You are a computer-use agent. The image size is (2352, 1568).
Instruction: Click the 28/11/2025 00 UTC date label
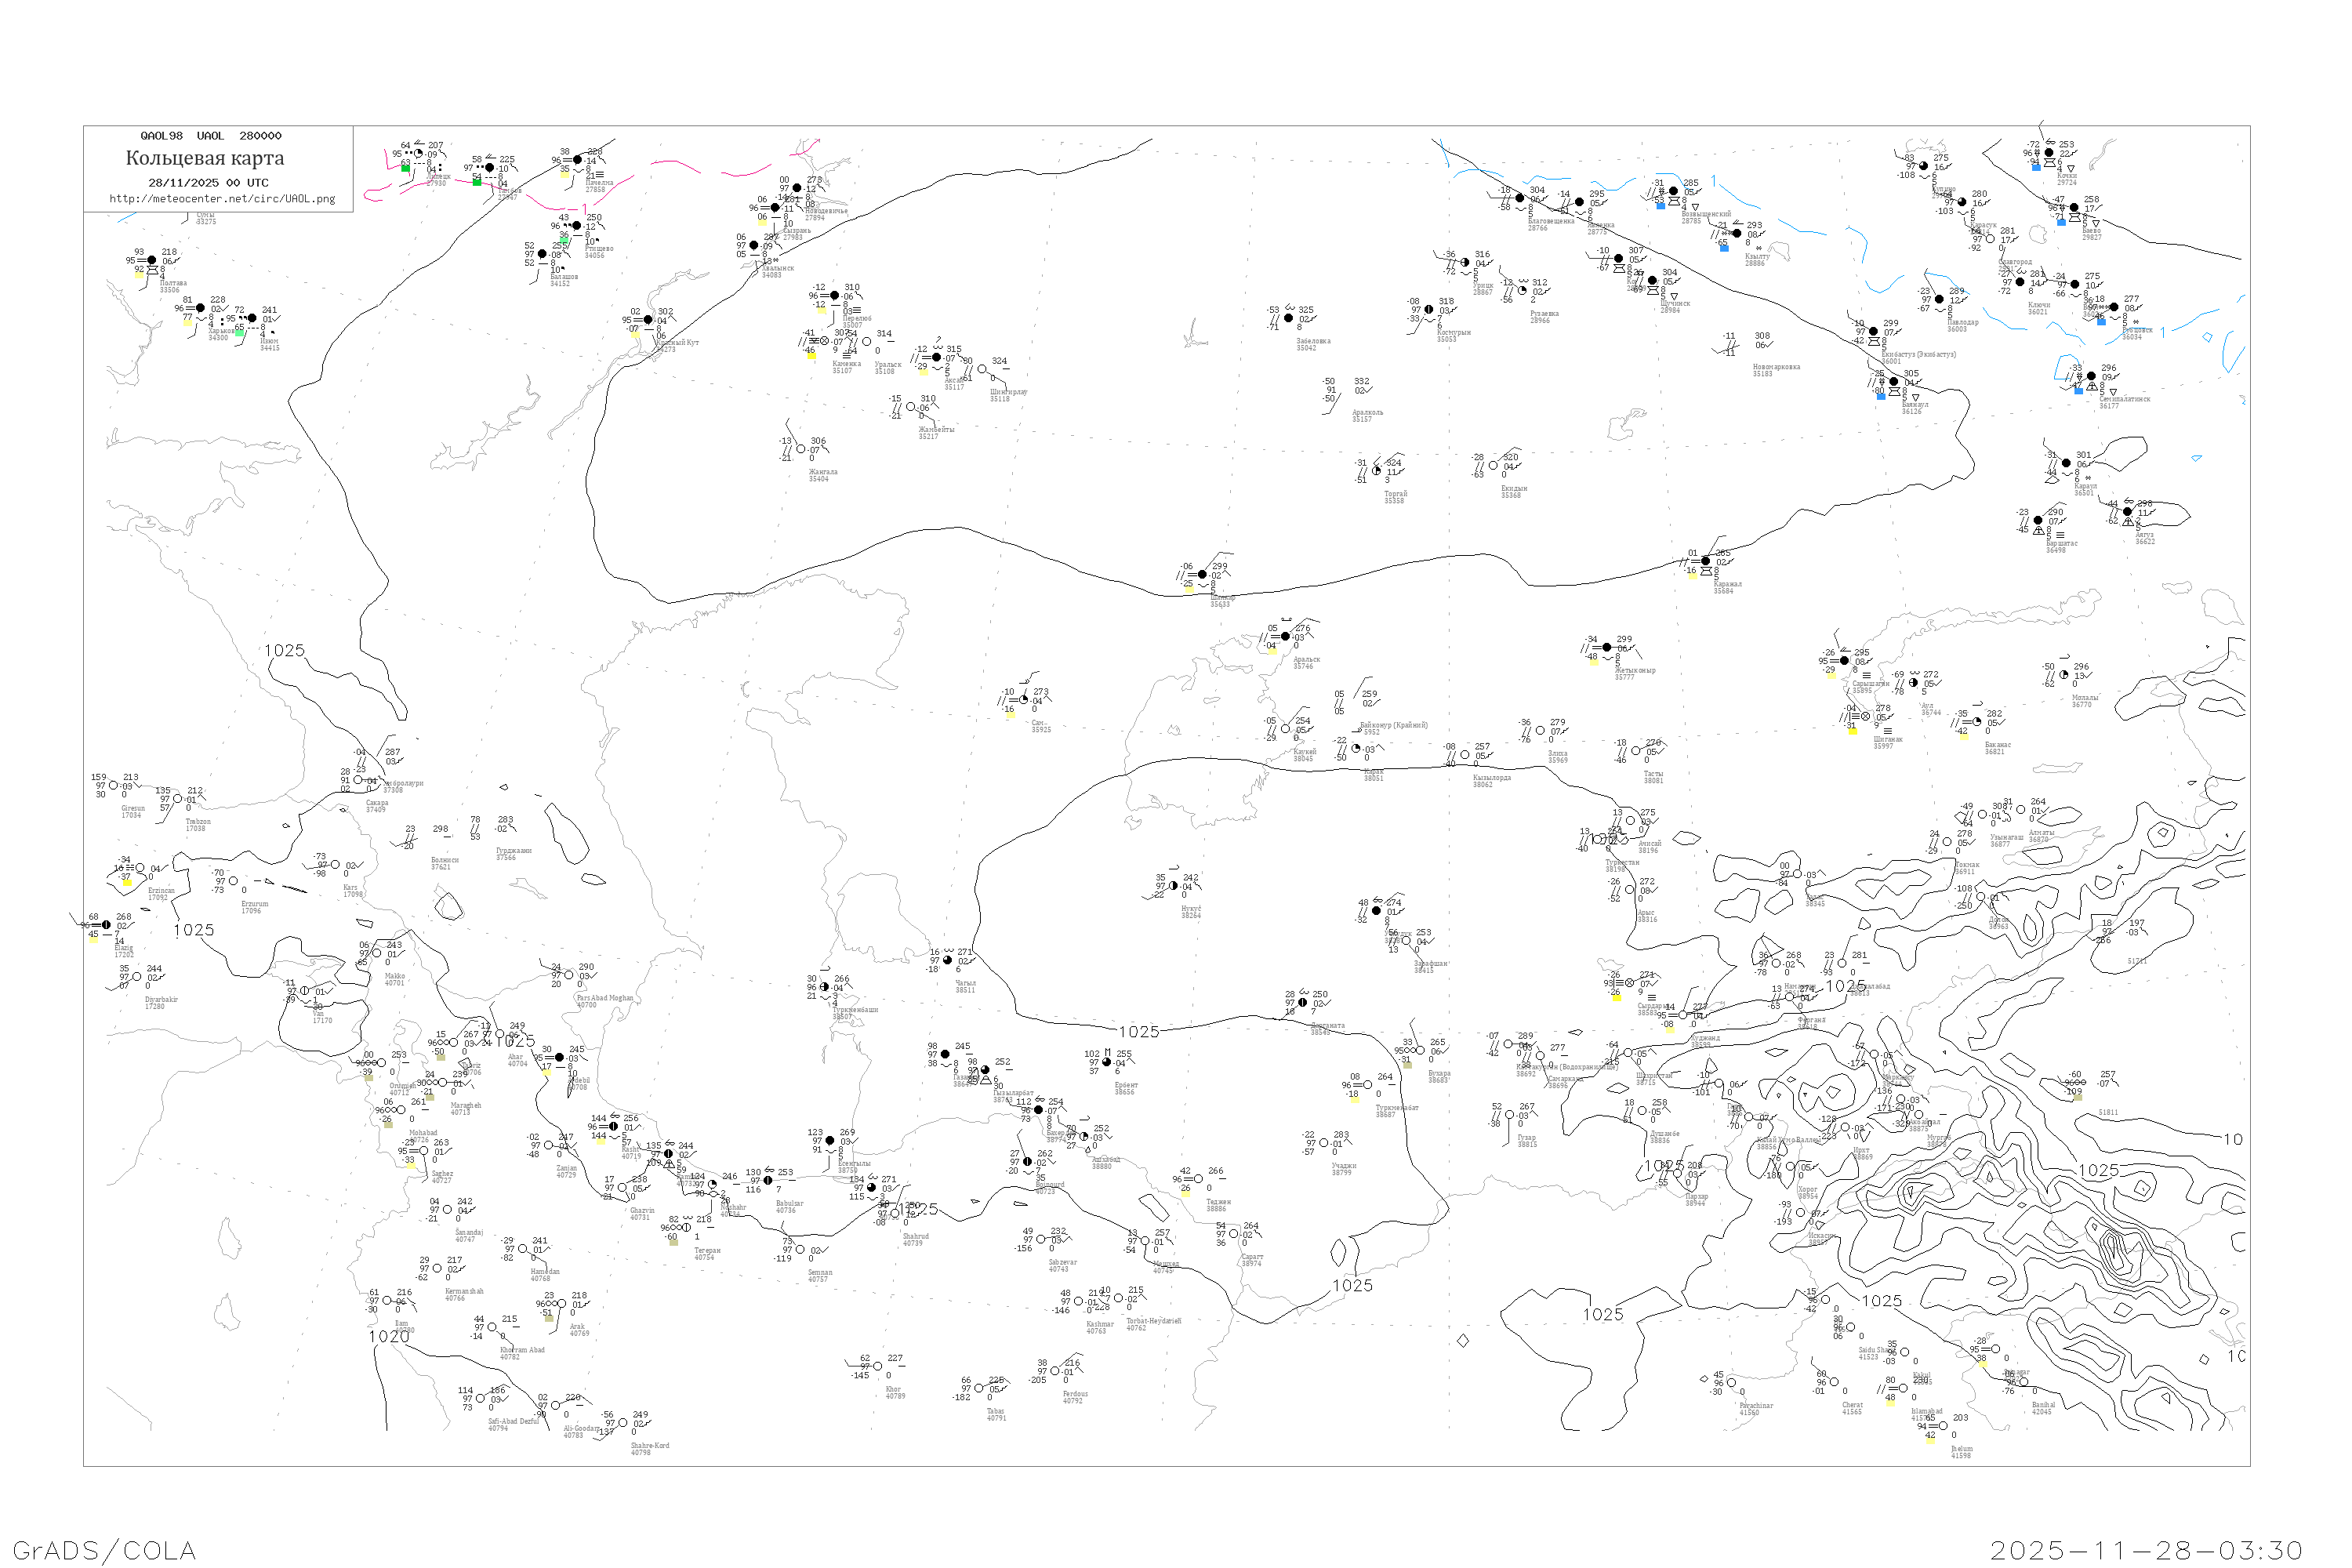[208, 183]
